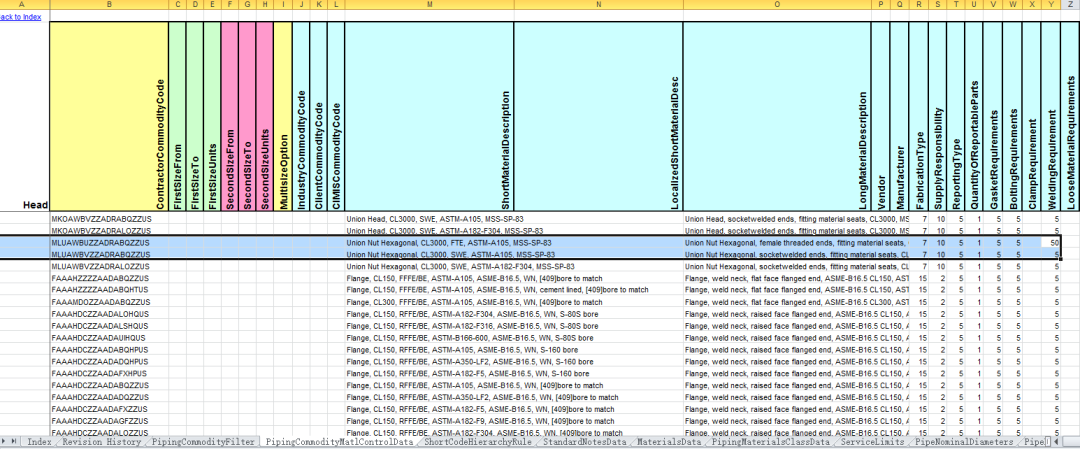Select 'Flange, CL300, FFFE/BE, ASTM-A105' description cell
The width and height of the screenshot is (1080, 449).
pos(428,302)
